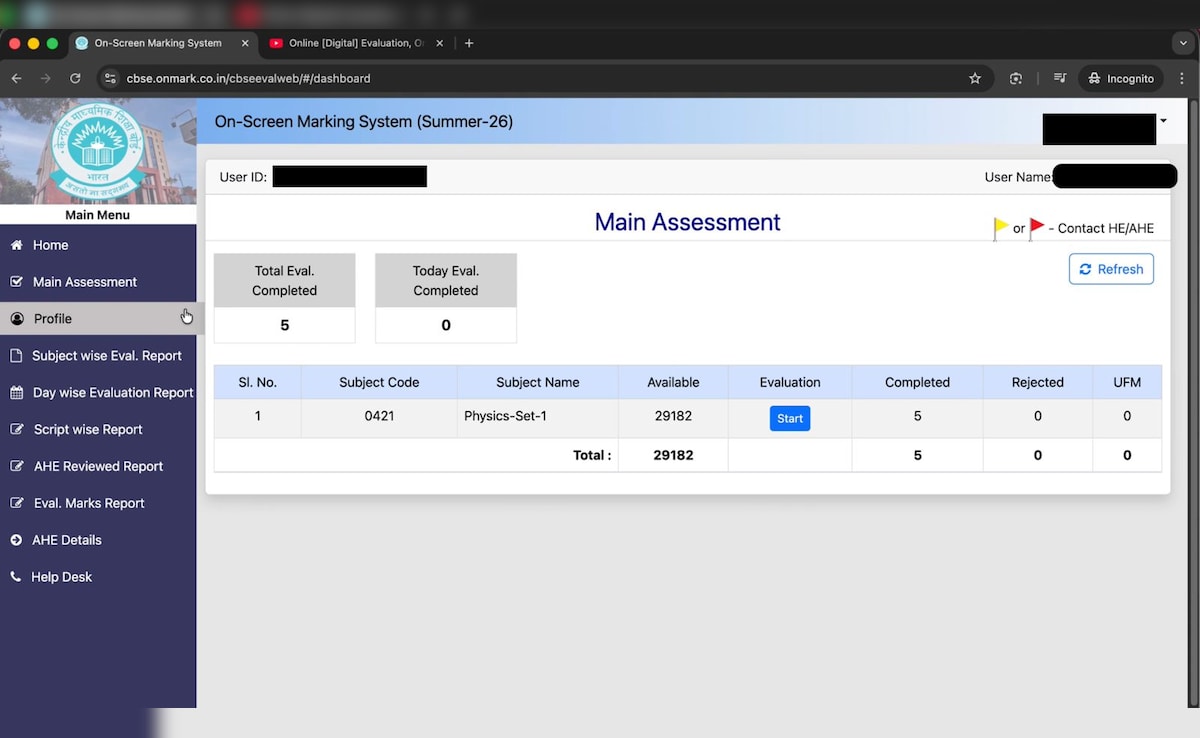Click the Incognito indicator button
This screenshot has width=1200, height=738.
pyautogui.click(x=1121, y=78)
